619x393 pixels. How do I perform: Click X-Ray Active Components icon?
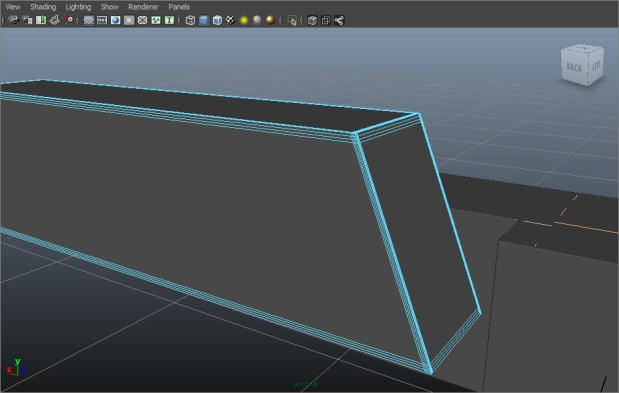point(326,20)
